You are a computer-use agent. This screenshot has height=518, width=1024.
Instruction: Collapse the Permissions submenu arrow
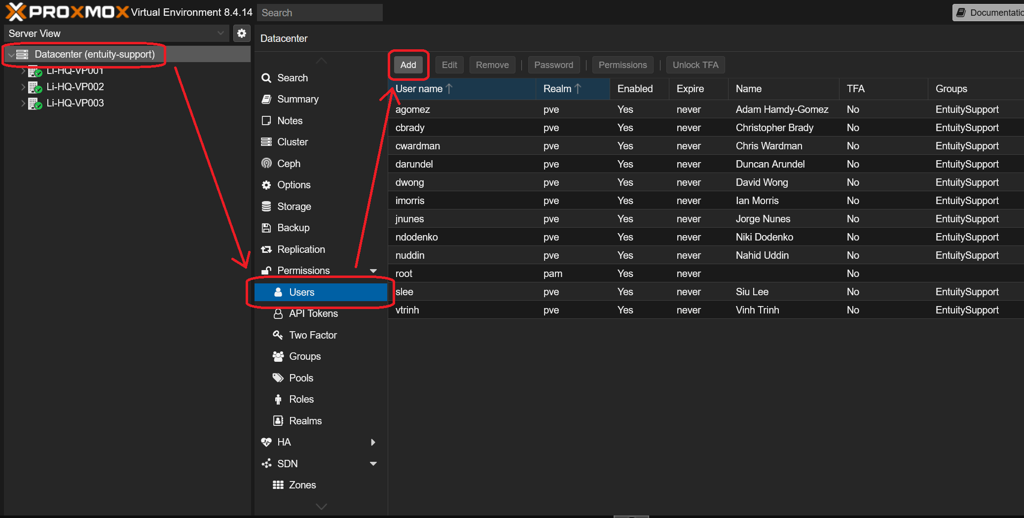[x=373, y=271]
